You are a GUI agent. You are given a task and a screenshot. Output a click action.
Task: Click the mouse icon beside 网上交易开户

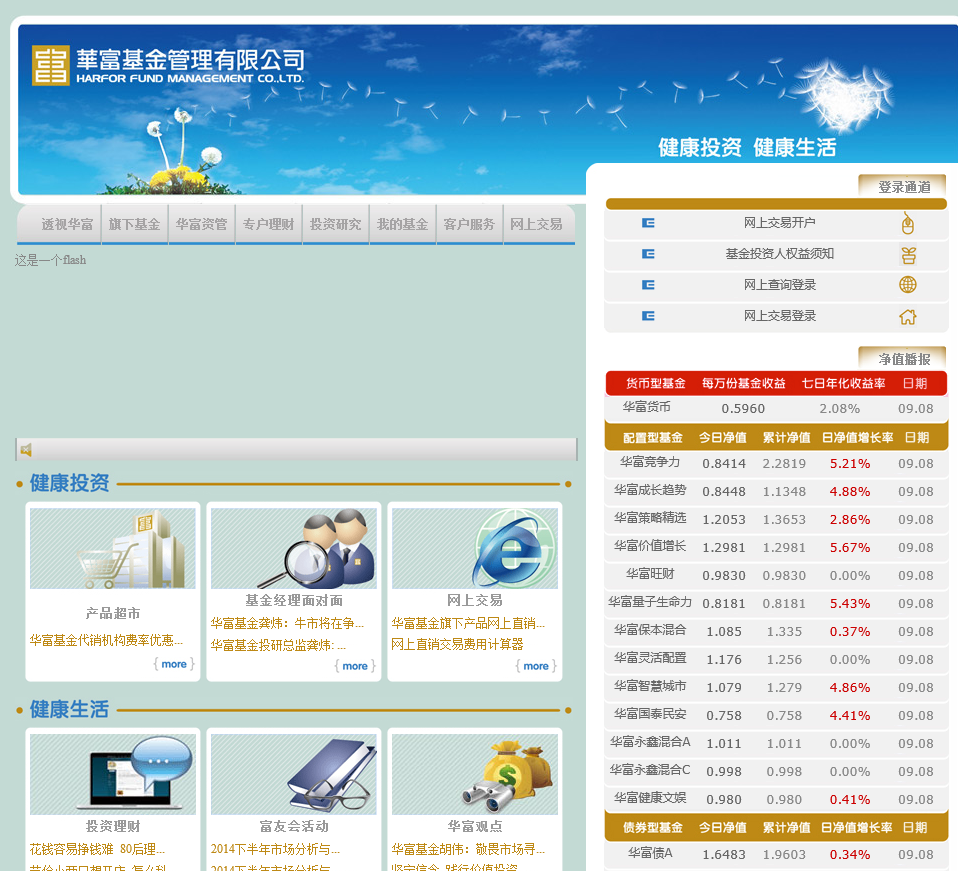coord(907,224)
